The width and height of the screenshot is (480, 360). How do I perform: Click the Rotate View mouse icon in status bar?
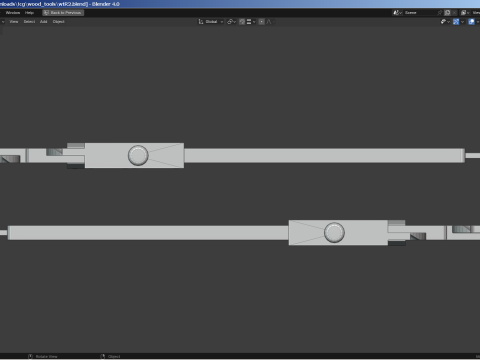tap(30, 356)
